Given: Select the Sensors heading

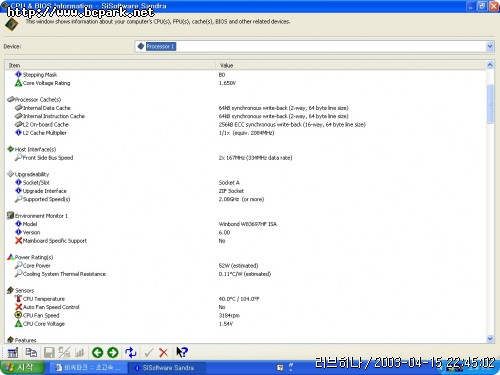Looking at the screenshot, I should (x=20, y=290).
